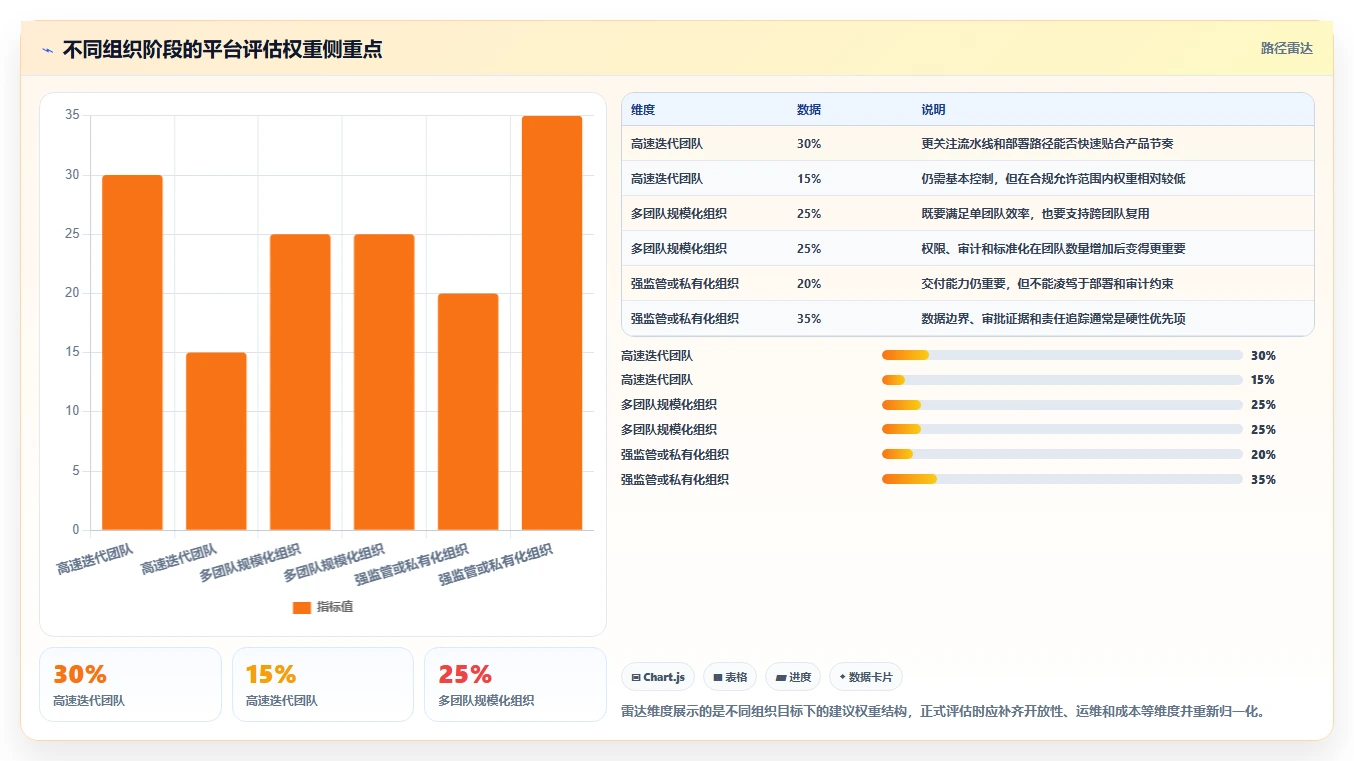The width and height of the screenshot is (1354, 761).
Task: Click the footer note starting 雷达维度展示的是
Action: tap(944, 712)
